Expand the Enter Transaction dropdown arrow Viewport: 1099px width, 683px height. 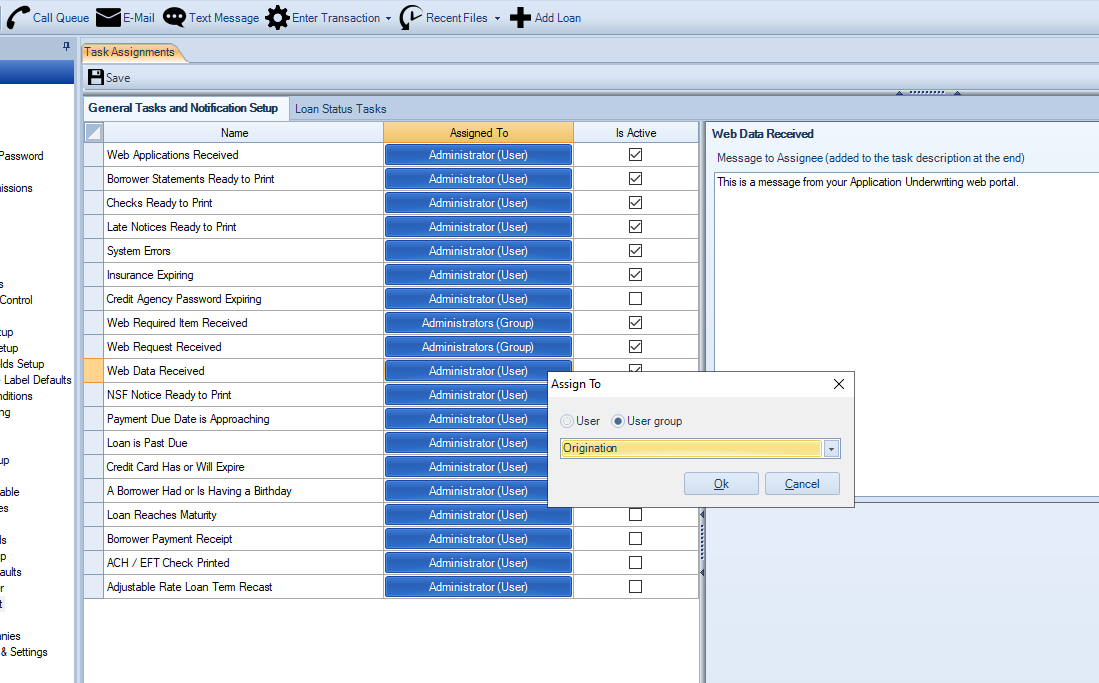[388, 18]
